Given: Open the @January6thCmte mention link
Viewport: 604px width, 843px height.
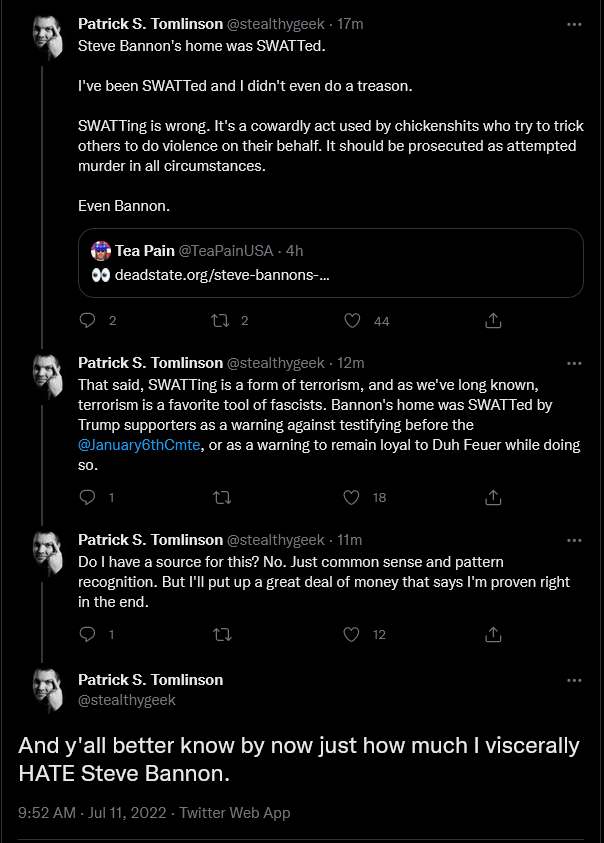Looking at the screenshot, I should [139, 445].
